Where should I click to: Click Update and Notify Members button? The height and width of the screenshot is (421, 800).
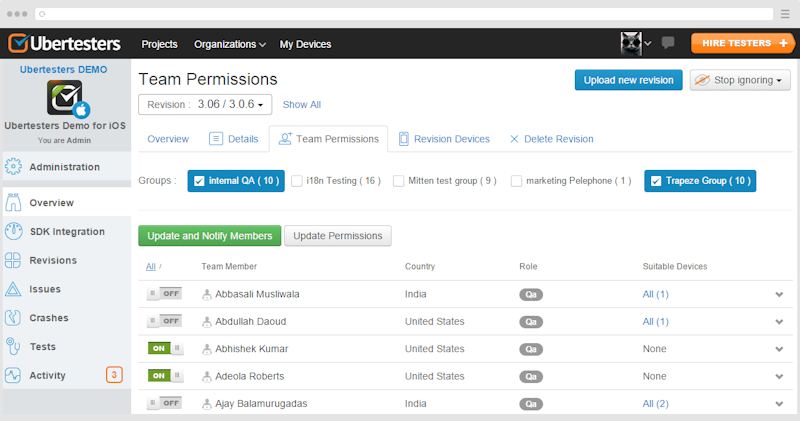tap(209, 236)
